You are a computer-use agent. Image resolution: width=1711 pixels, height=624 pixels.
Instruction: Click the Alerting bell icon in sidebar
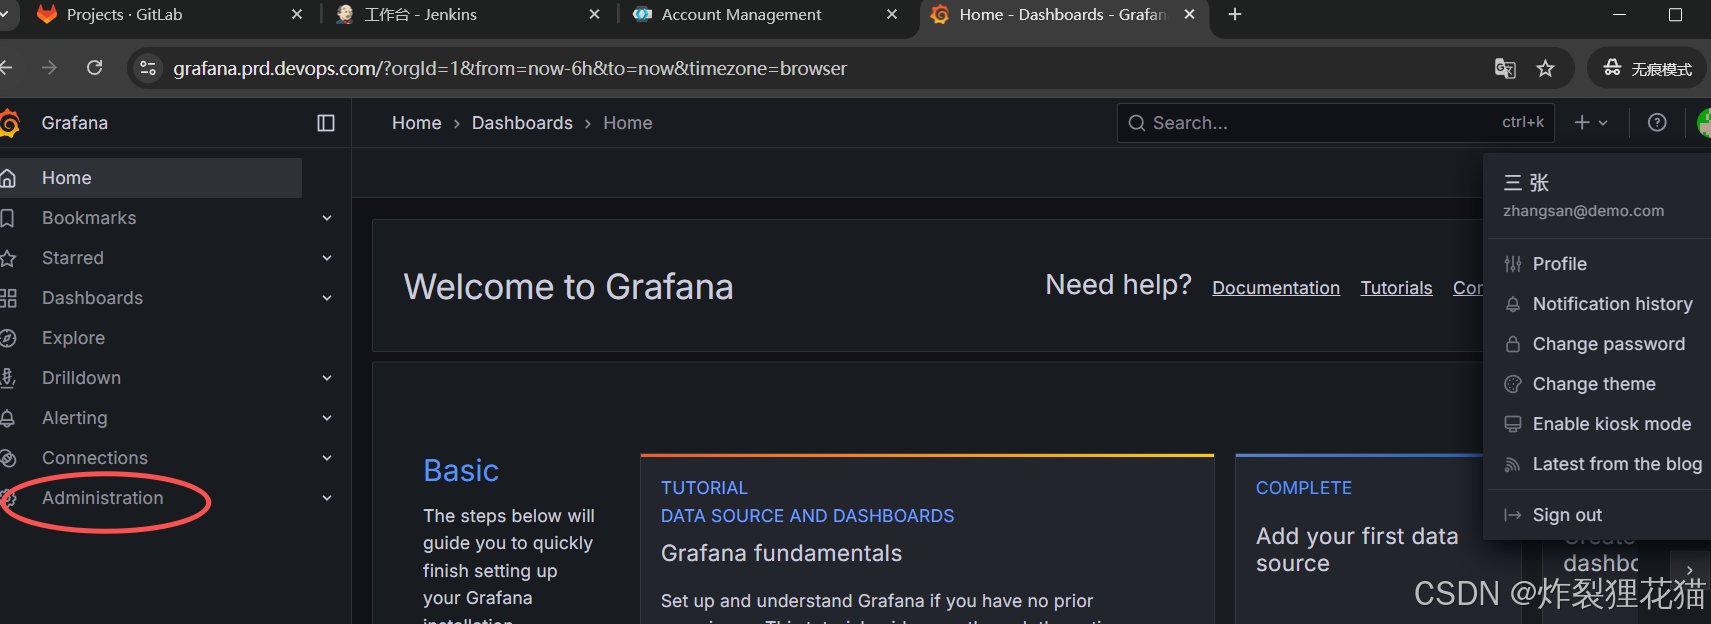click(8, 418)
